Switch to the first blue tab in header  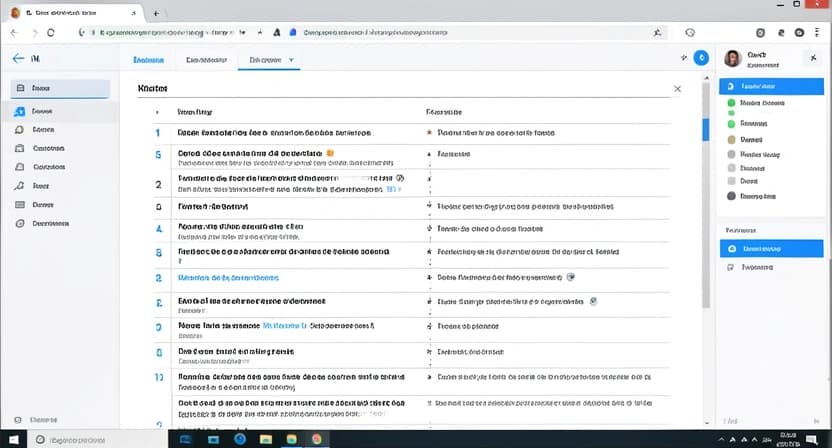(149, 60)
